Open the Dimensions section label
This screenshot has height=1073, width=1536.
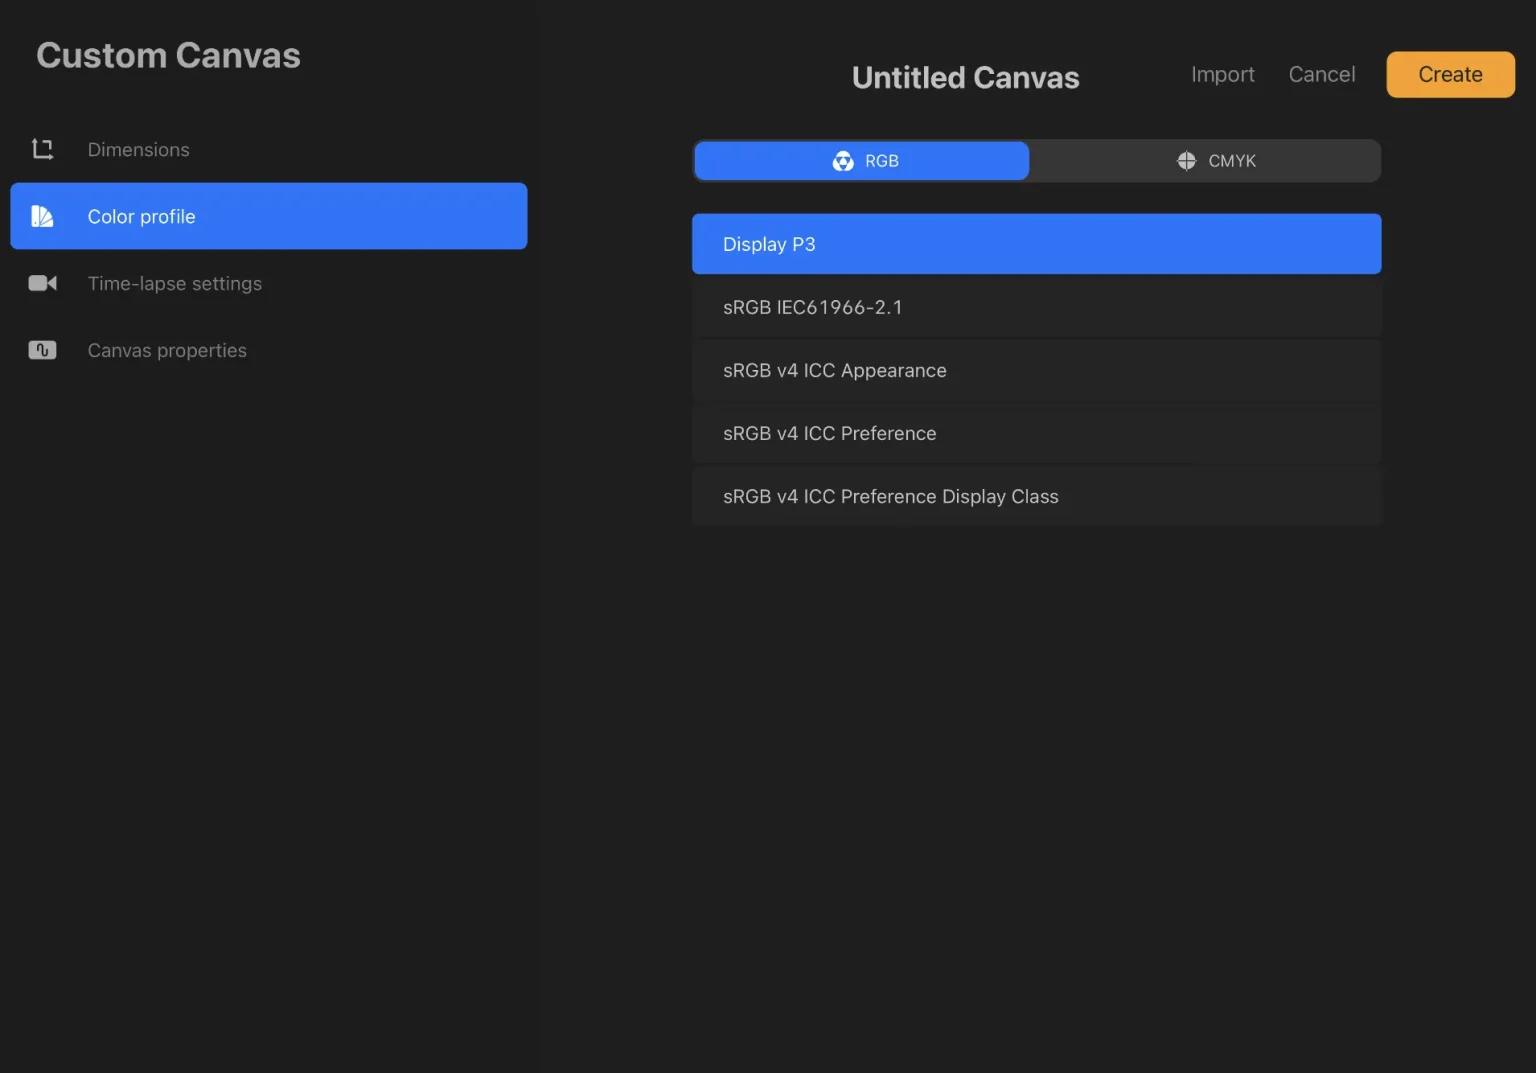[138, 150]
